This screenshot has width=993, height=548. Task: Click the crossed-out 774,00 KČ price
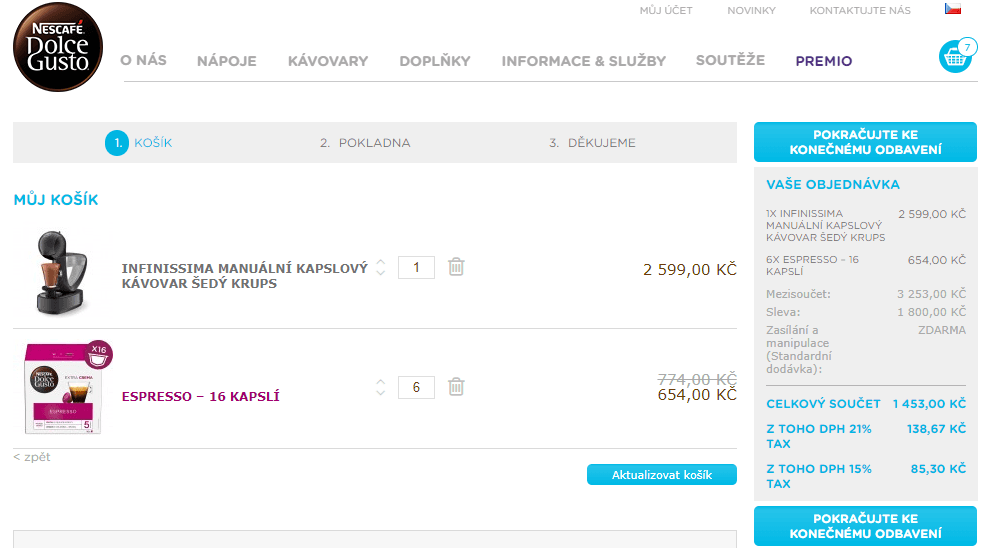pos(697,379)
